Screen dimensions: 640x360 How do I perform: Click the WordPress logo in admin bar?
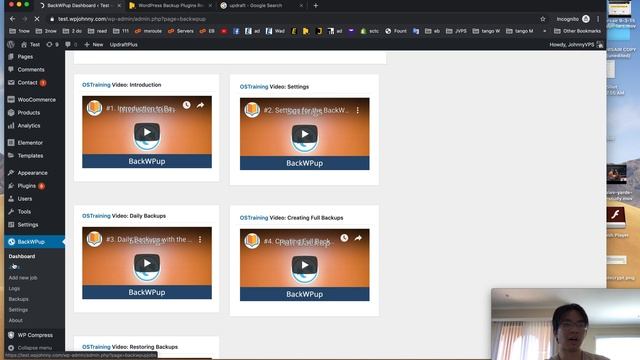click(x=11, y=44)
